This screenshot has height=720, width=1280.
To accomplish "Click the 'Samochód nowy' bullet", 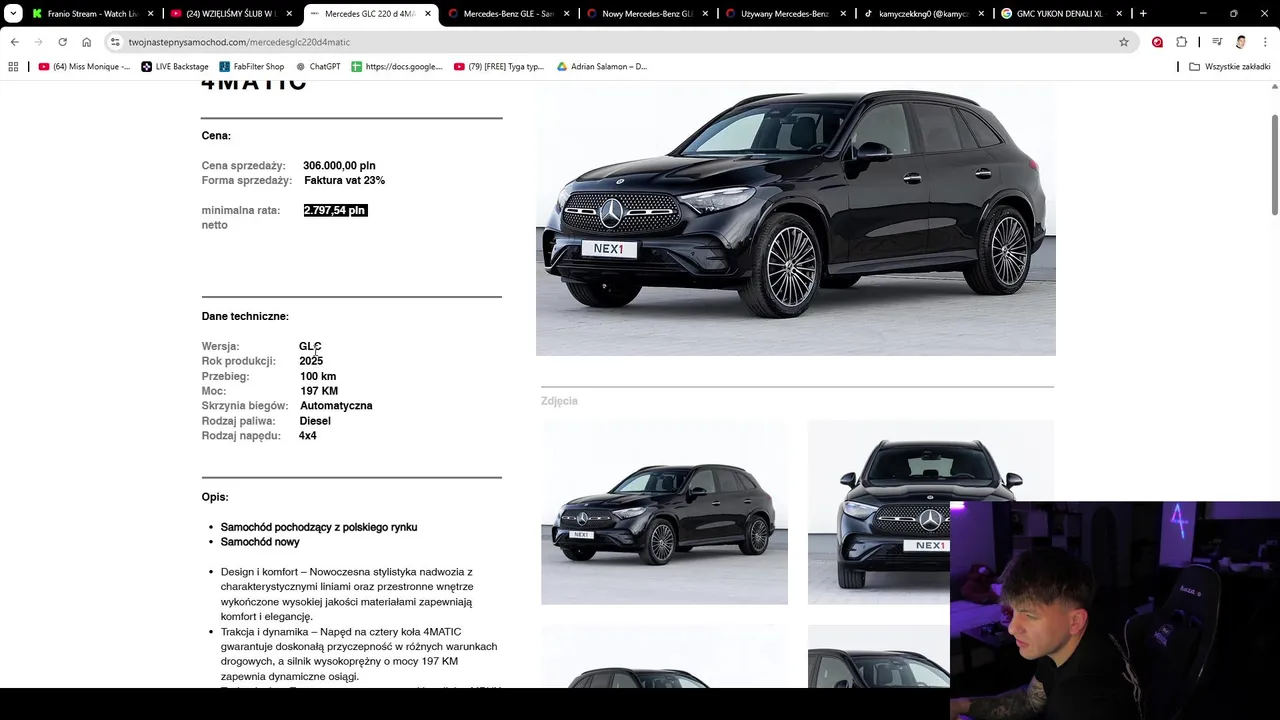I will [x=260, y=542].
